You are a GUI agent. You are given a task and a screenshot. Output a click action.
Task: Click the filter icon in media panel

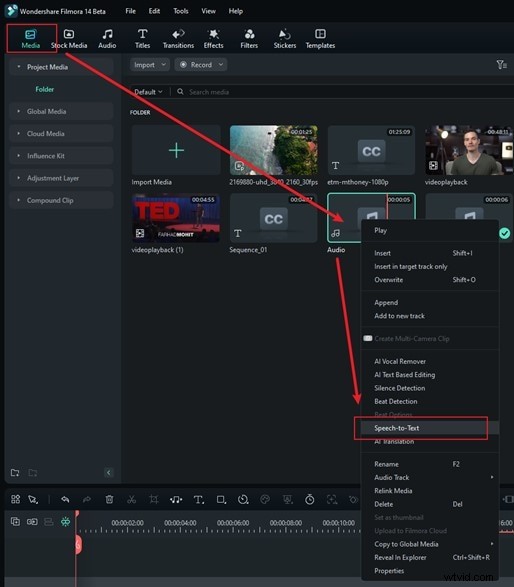point(501,65)
